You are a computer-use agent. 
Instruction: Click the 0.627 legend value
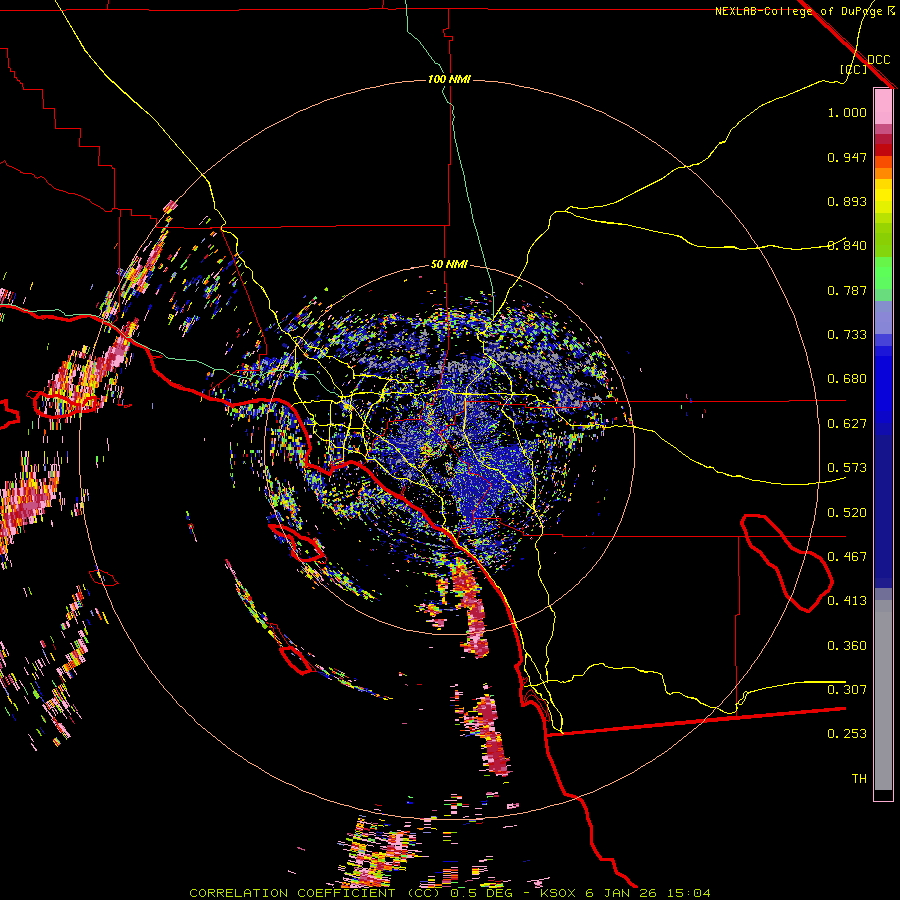[847, 424]
